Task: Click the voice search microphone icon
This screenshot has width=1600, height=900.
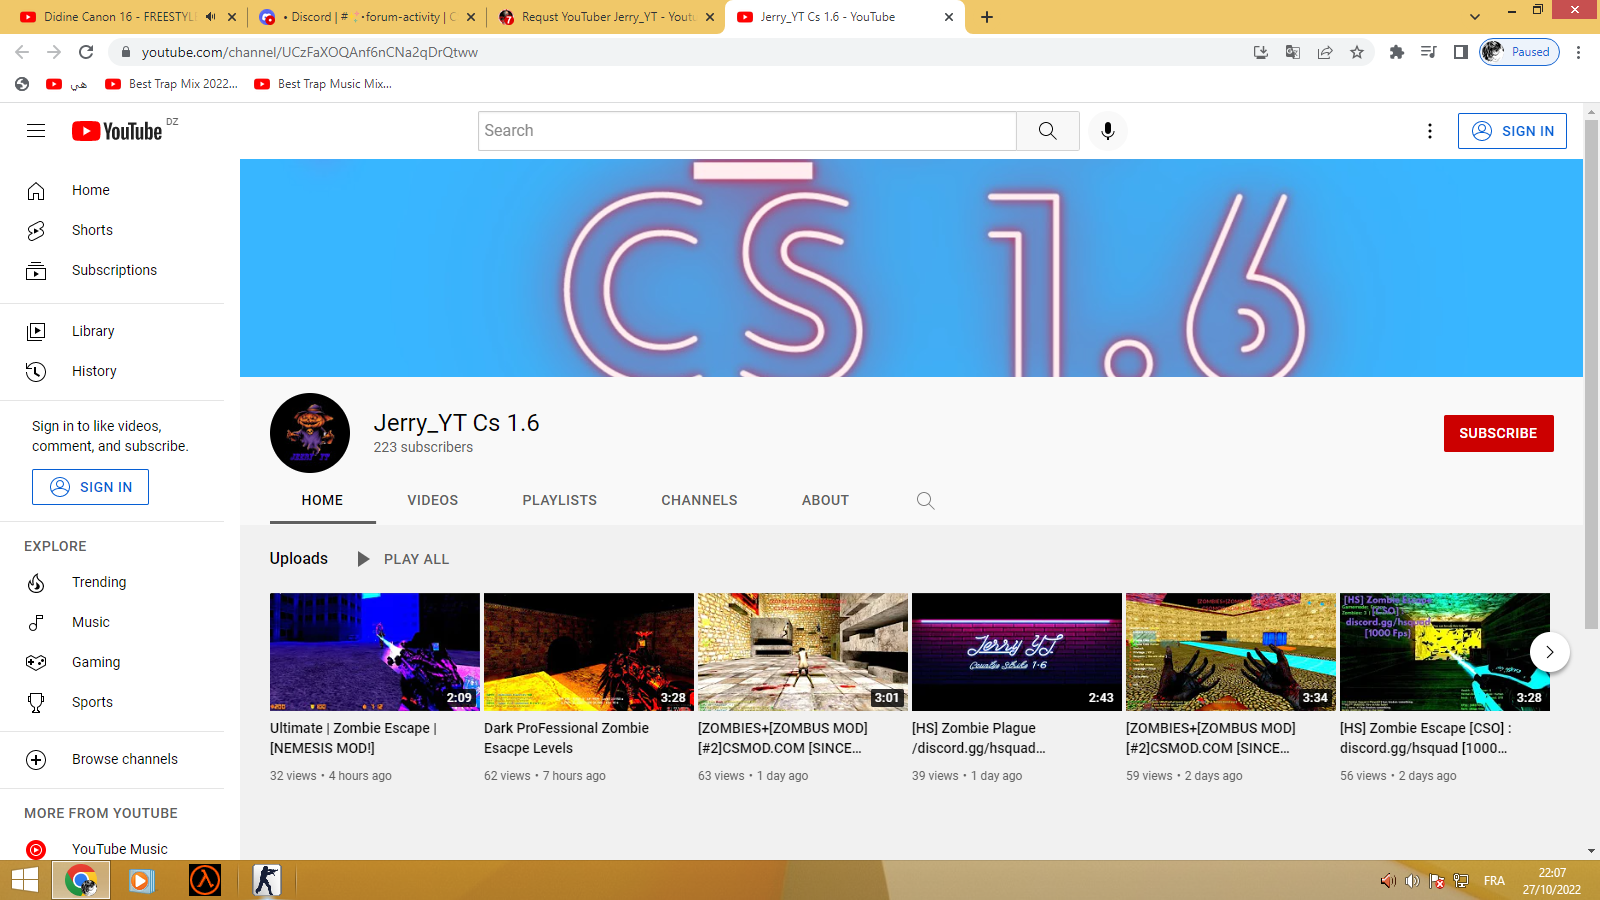Action: (x=1107, y=131)
